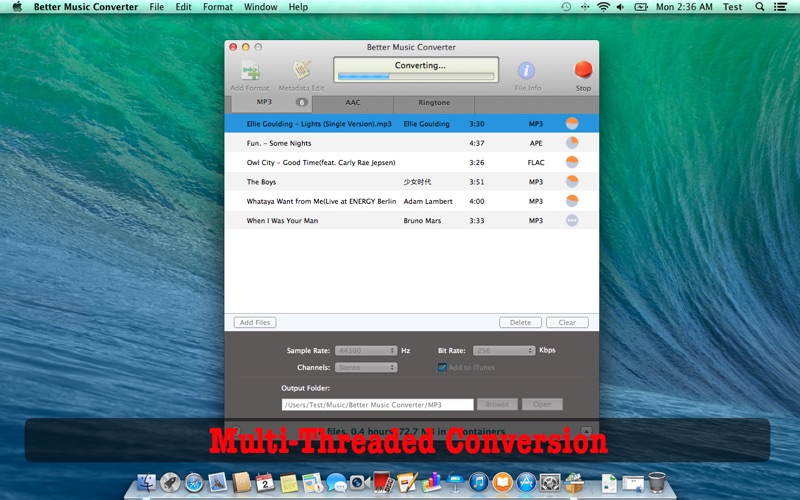Click the Clear button
800x500 pixels.
(x=567, y=322)
